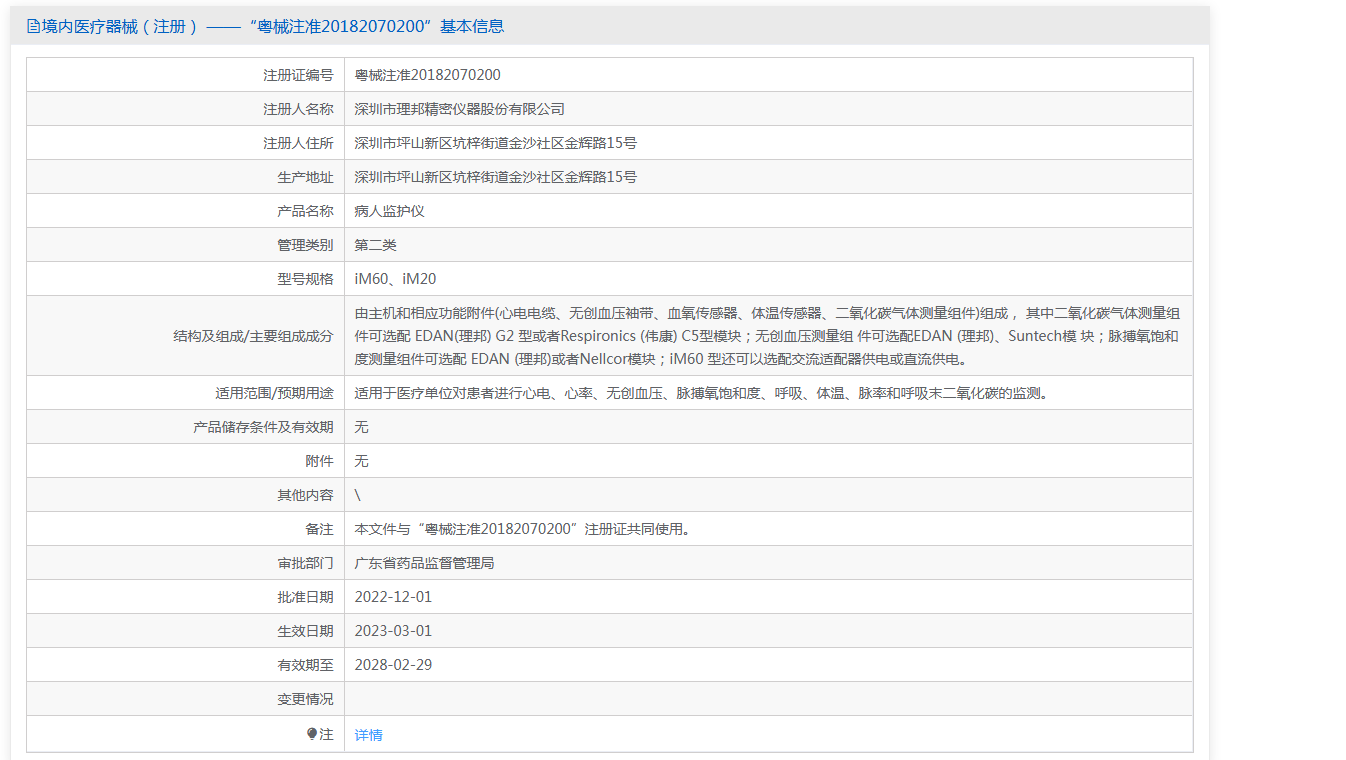Click model specification iM60、iM20
Screen dimensions: 1346x760
click(396, 279)
